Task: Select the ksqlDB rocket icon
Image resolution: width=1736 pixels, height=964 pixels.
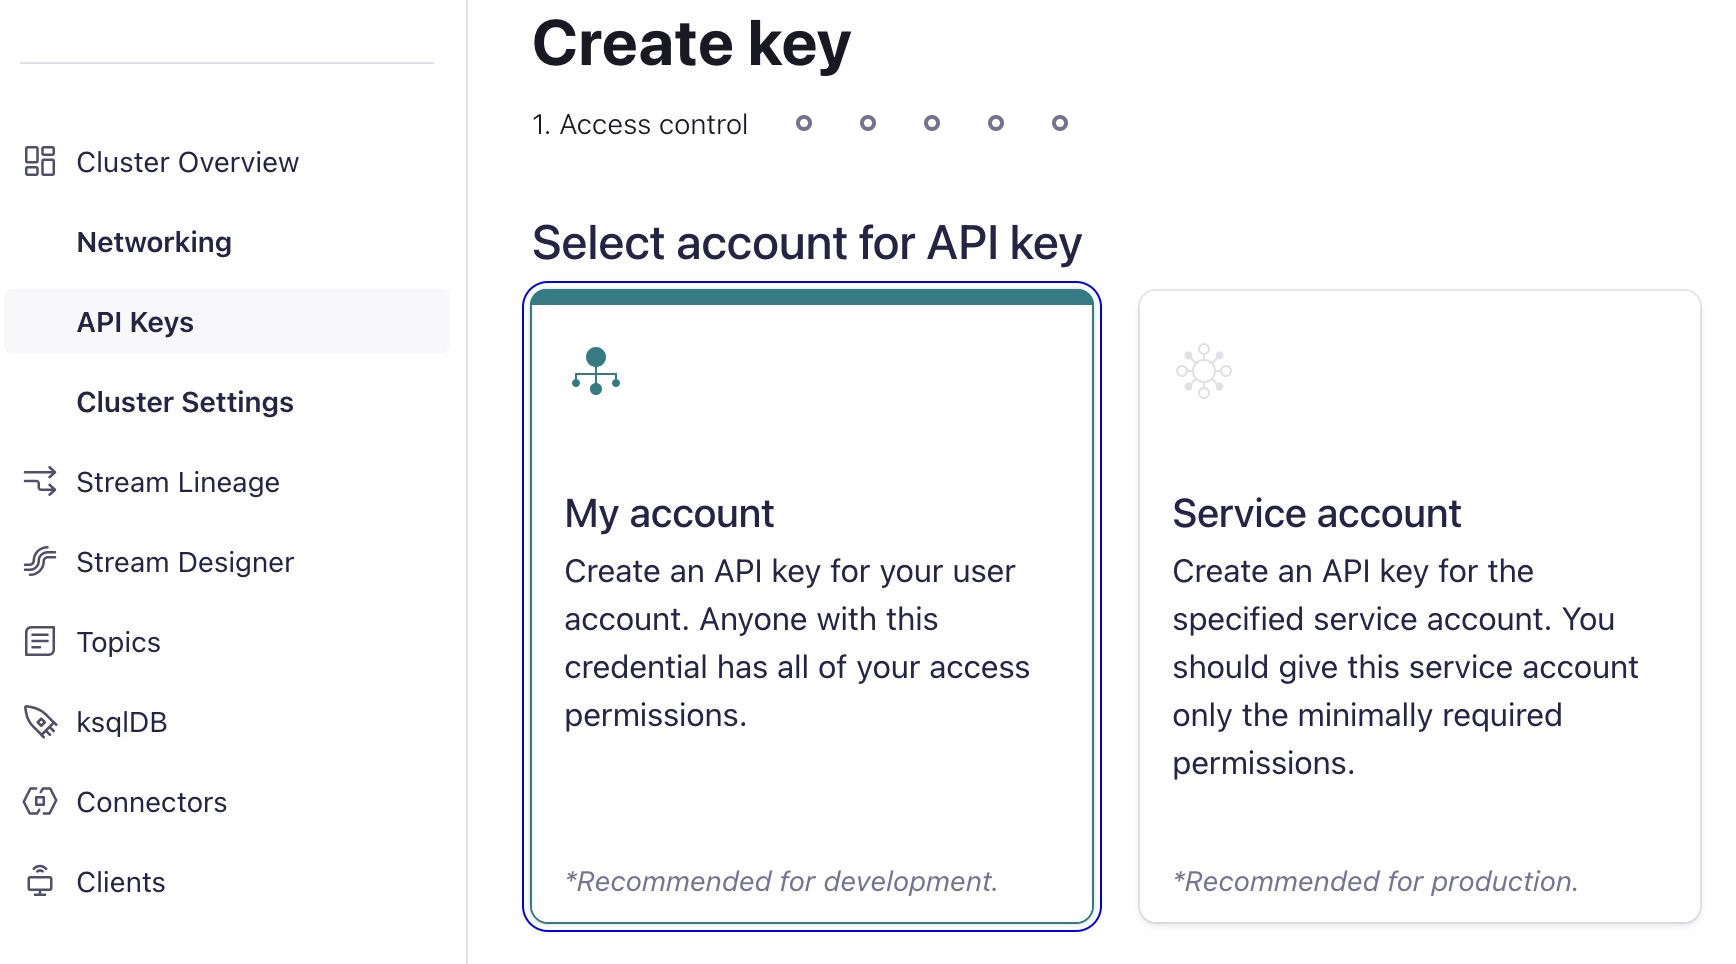Action: [x=40, y=722]
